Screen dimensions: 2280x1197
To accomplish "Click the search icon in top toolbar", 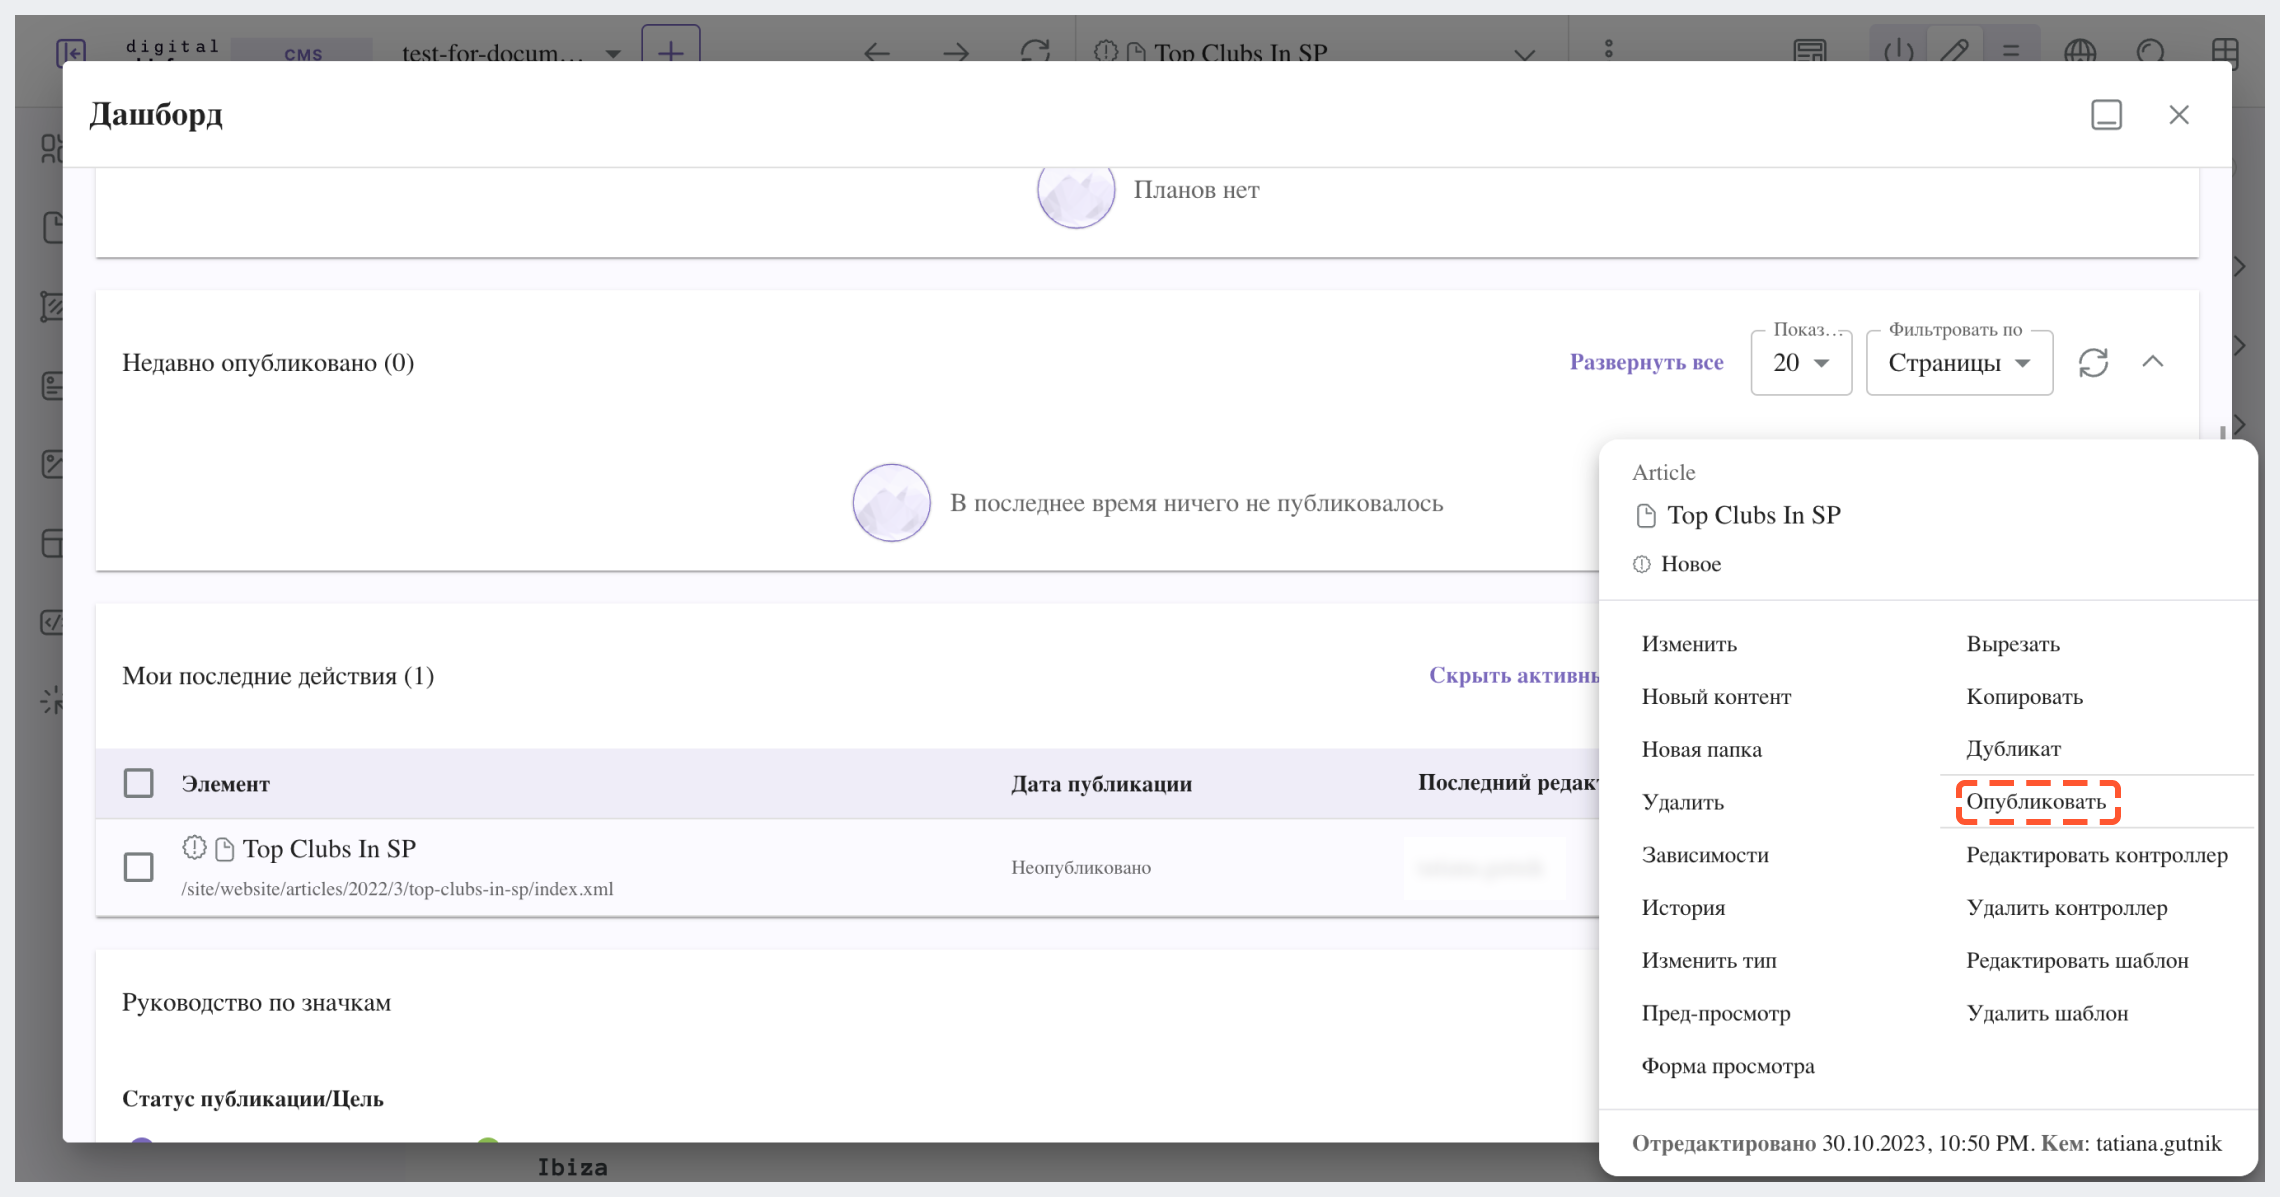I will pos(2150,51).
